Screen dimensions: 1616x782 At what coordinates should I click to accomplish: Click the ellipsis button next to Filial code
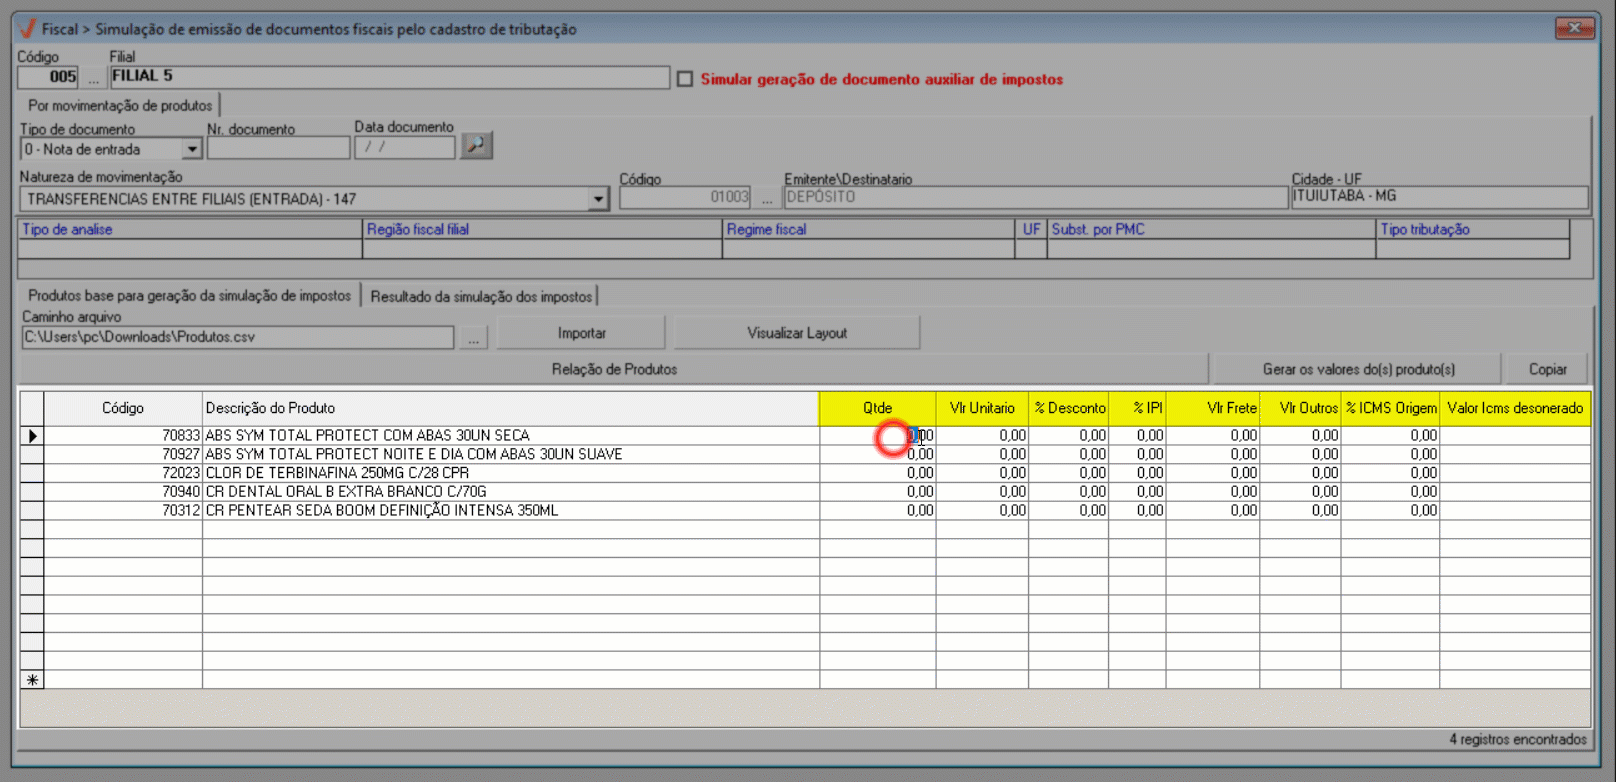(x=94, y=77)
